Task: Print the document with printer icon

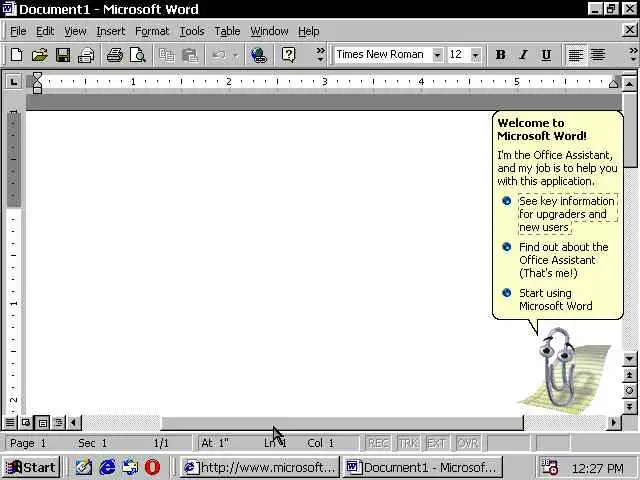Action: pyautogui.click(x=115, y=55)
